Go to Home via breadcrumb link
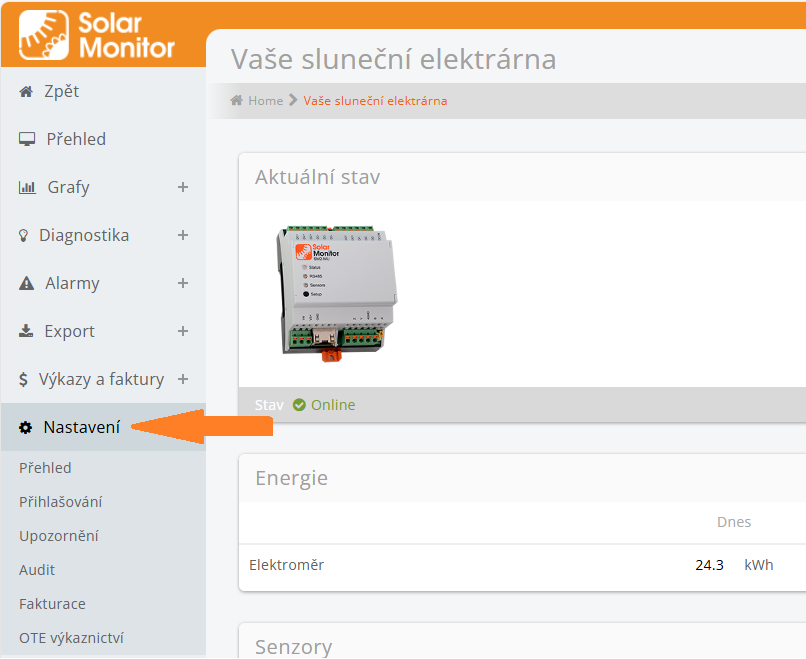The image size is (806, 659). [x=265, y=101]
